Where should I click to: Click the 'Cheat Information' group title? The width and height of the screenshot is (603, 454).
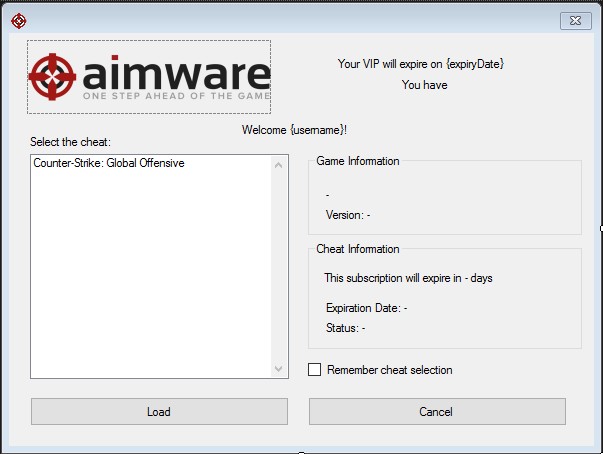(358, 249)
